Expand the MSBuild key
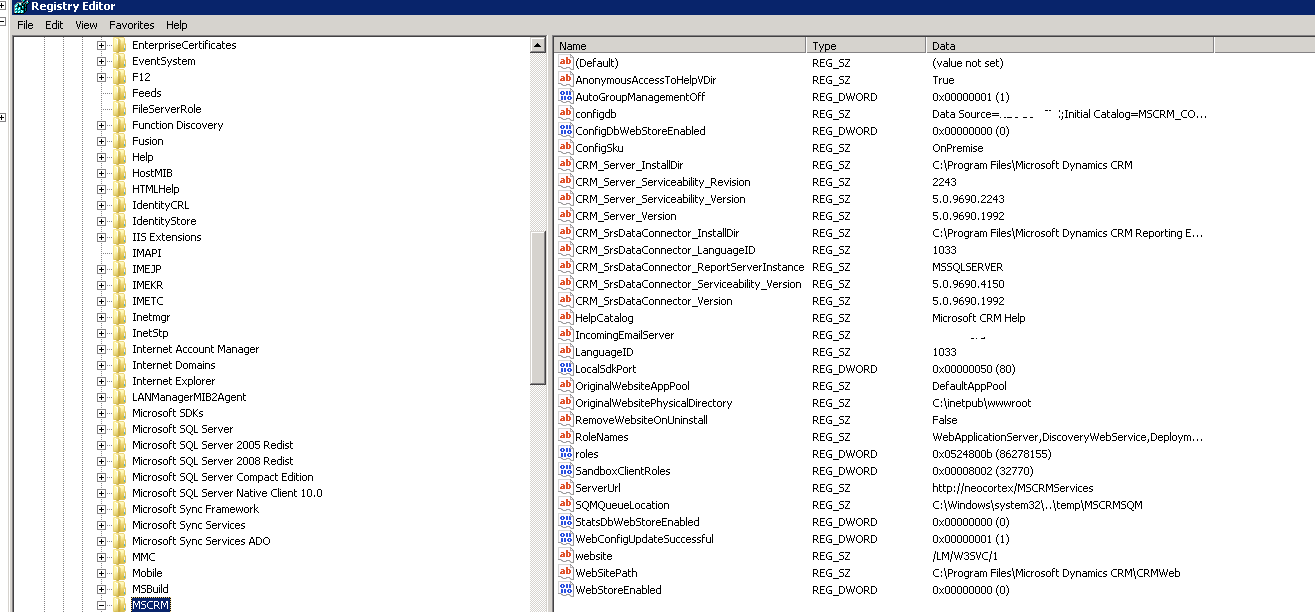The width and height of the screenshot is (1315, 612). click(x=101, y=589)
